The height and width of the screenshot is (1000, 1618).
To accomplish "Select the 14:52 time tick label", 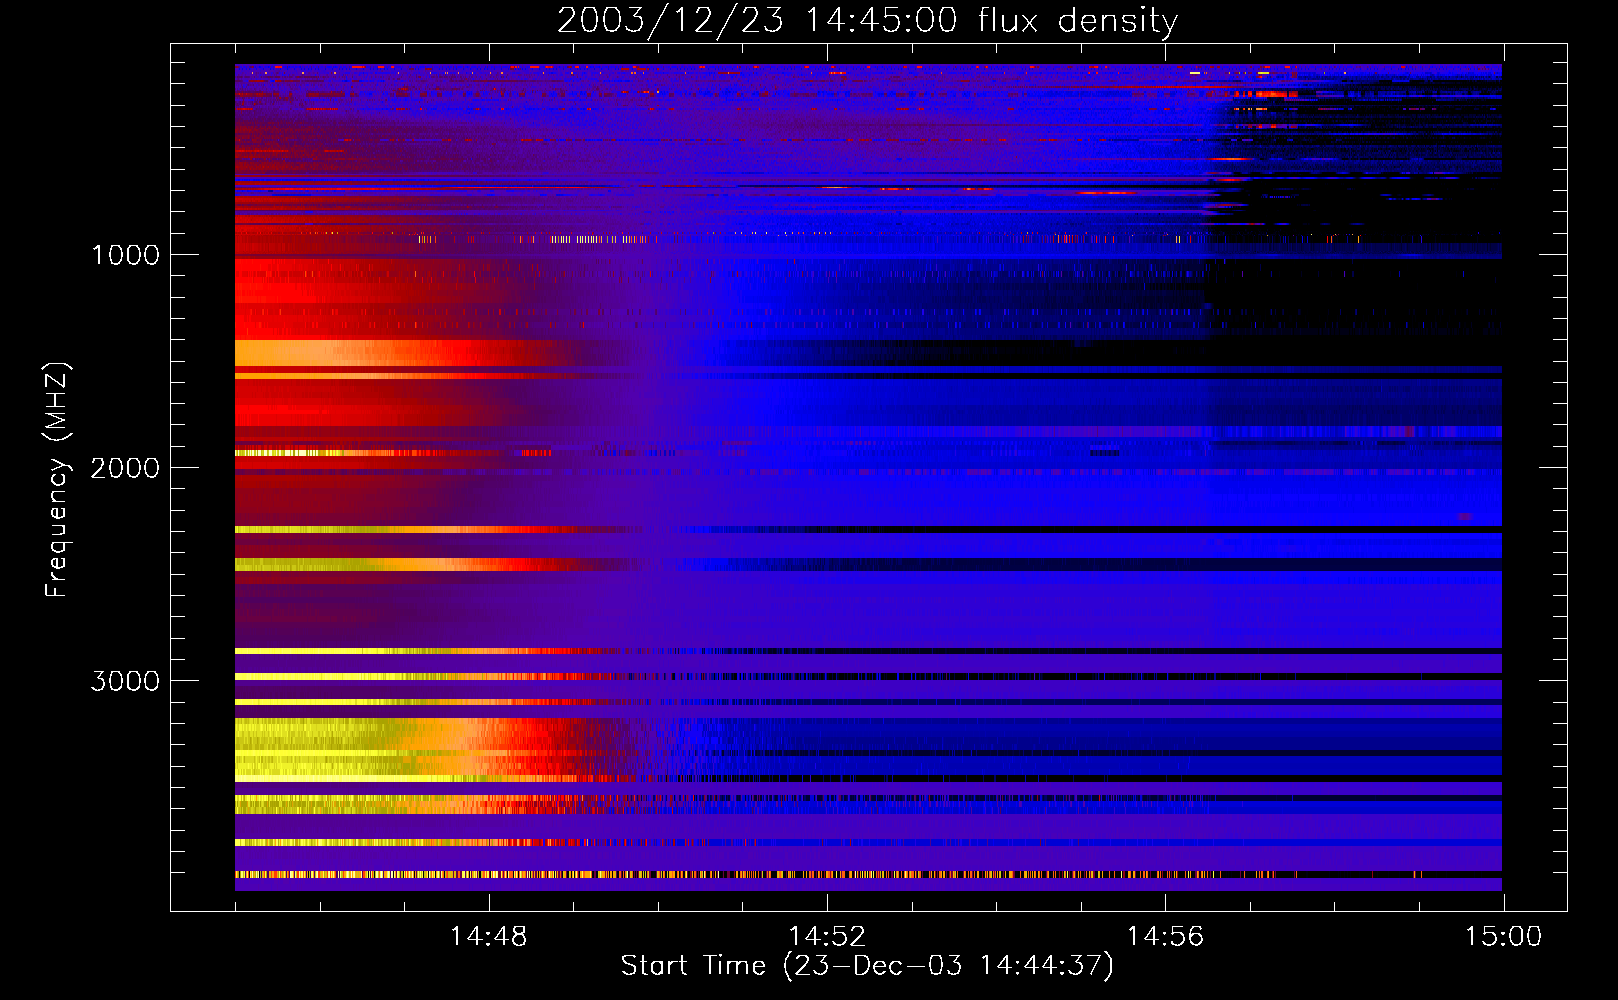I will (827, 937).
